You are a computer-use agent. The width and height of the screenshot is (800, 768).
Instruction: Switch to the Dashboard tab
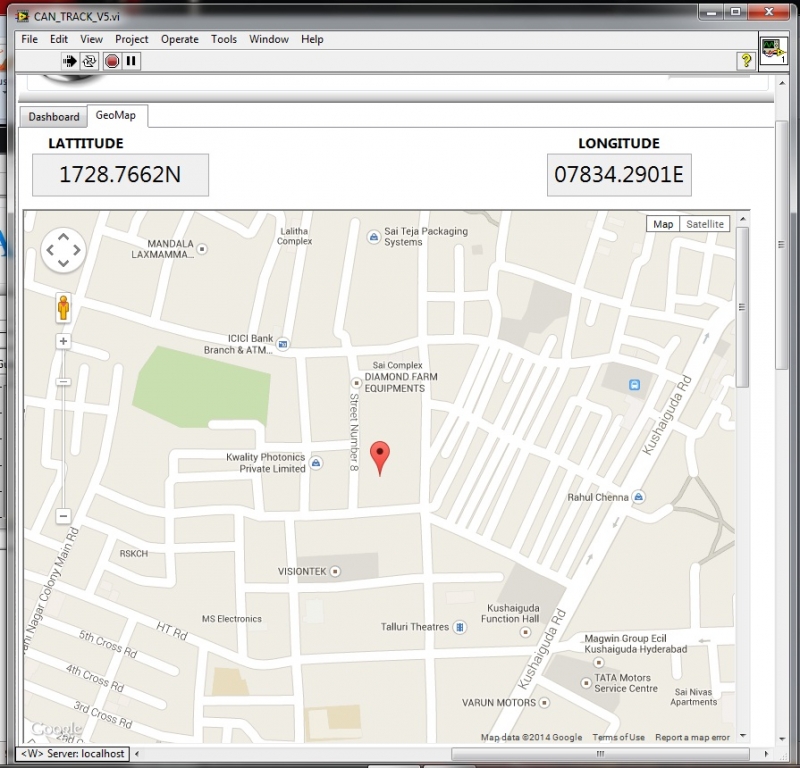point(53,117)
